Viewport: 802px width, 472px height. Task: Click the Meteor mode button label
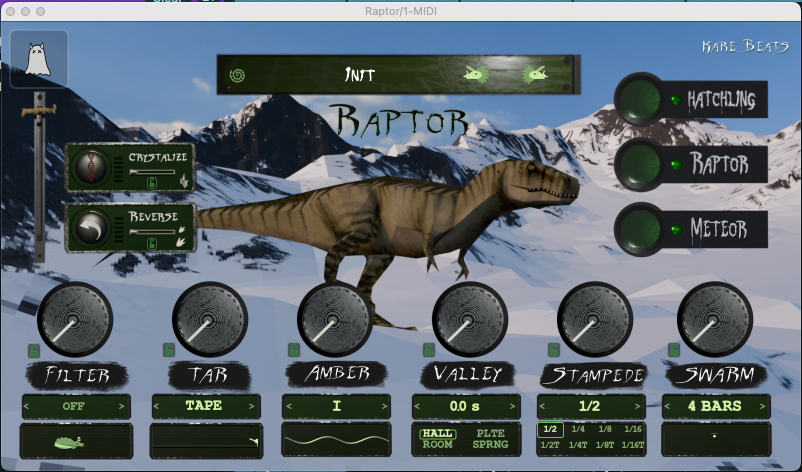pyautogui.click(x=719, y=229)
